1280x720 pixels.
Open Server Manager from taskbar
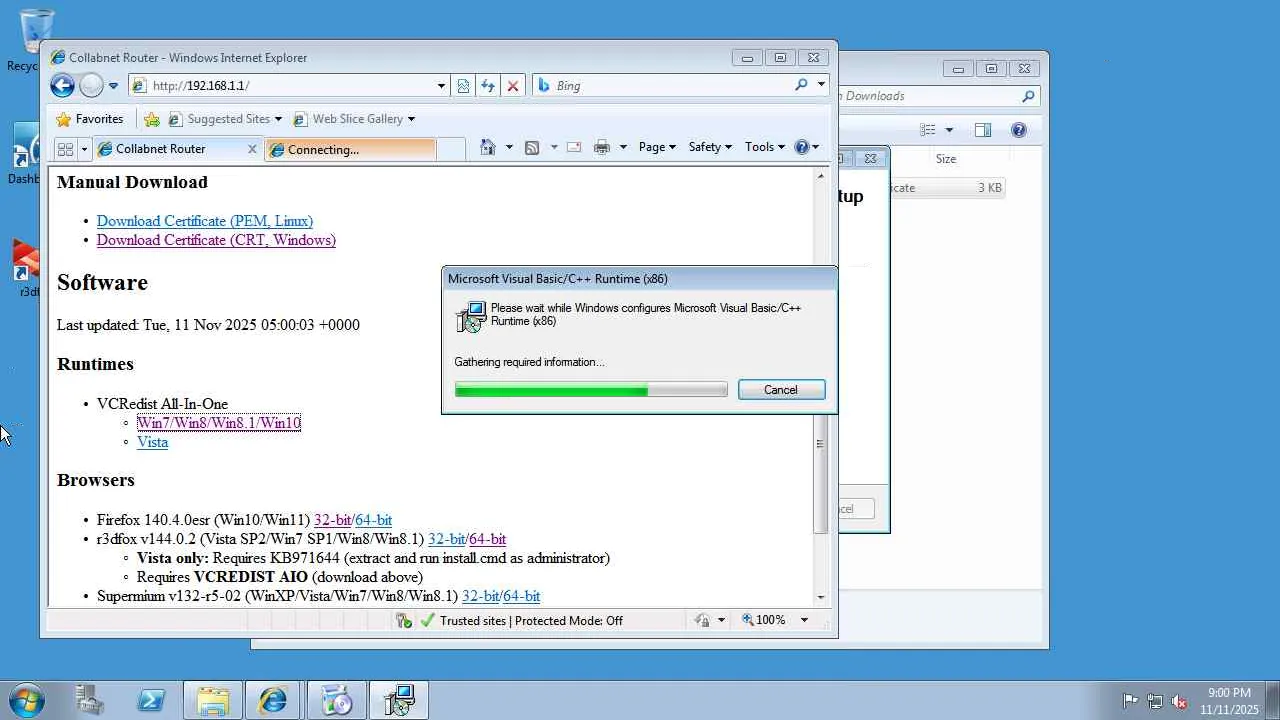point(90,700)
